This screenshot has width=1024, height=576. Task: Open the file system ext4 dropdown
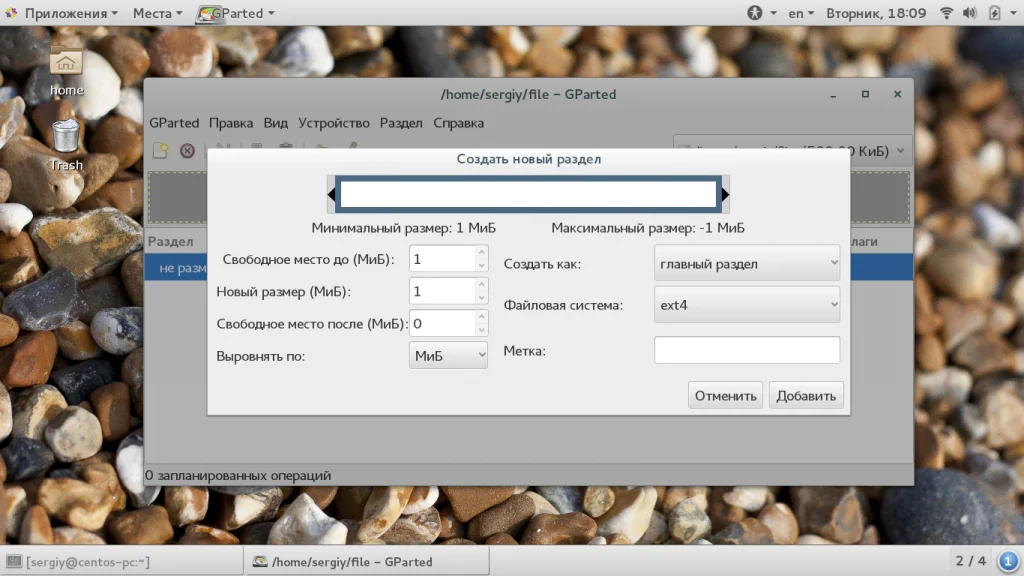click(x=746, y=304)
